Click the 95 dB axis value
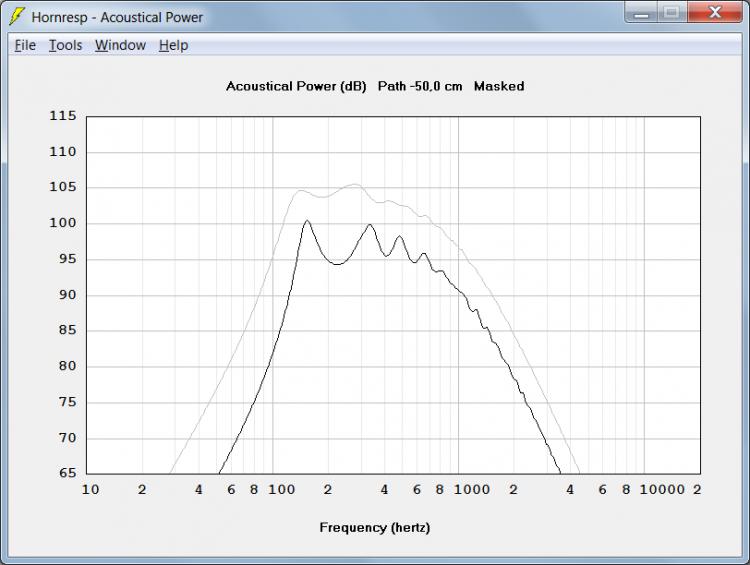750x565 pixels. pos(67,259)
